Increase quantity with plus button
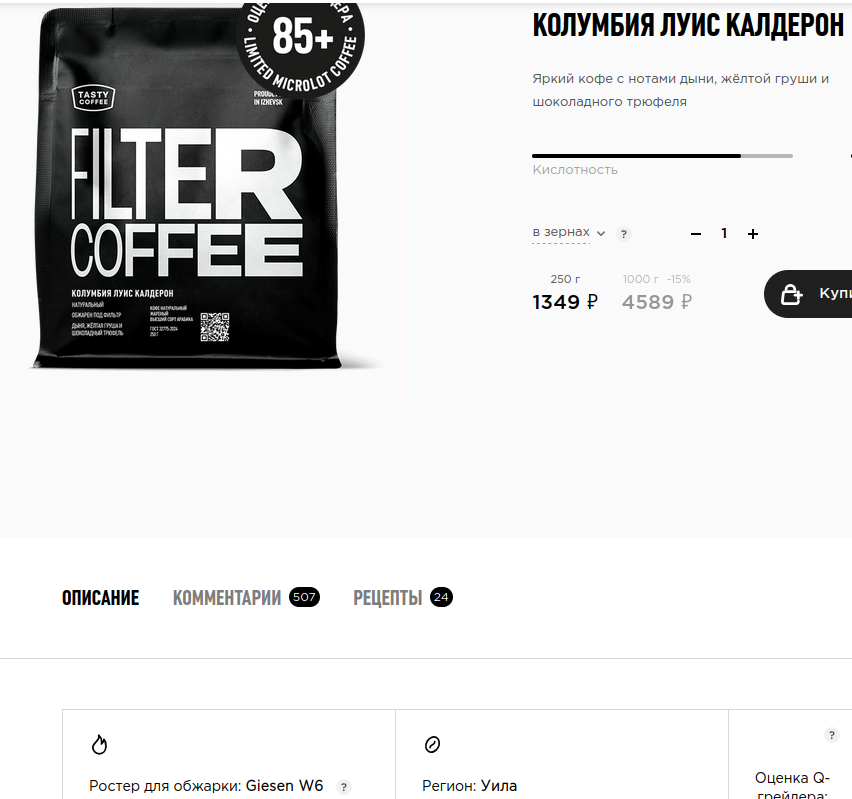Screen dimensions: 852x799 point(753,234)
